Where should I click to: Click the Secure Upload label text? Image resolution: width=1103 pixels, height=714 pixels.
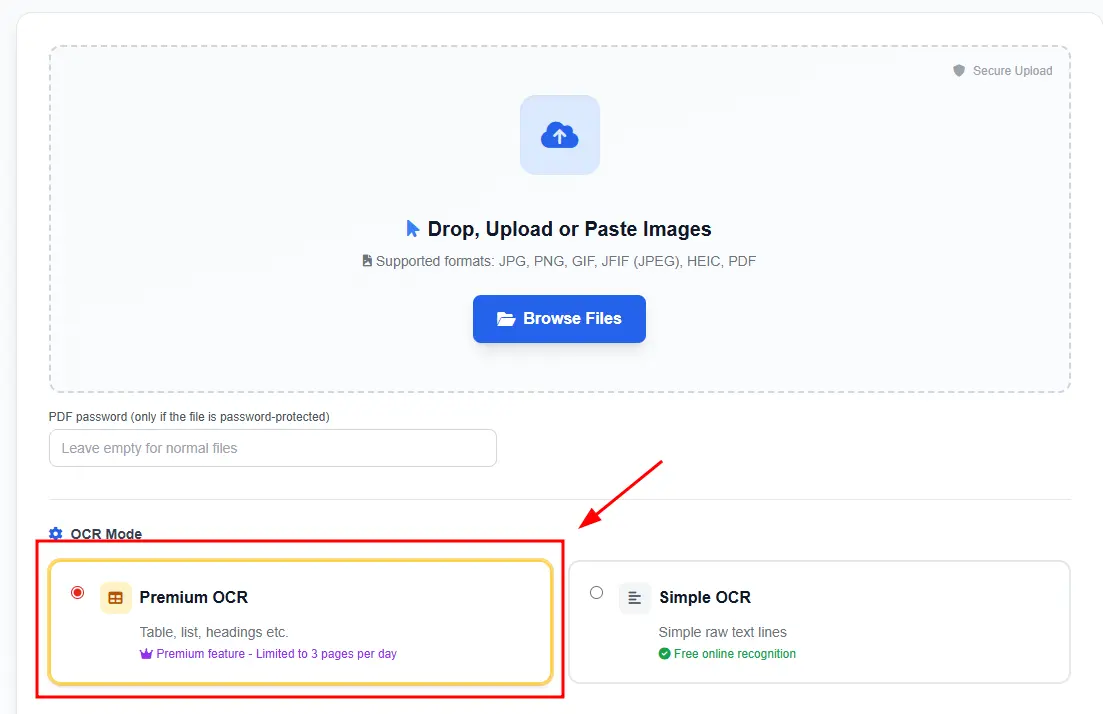point(1012,71)
